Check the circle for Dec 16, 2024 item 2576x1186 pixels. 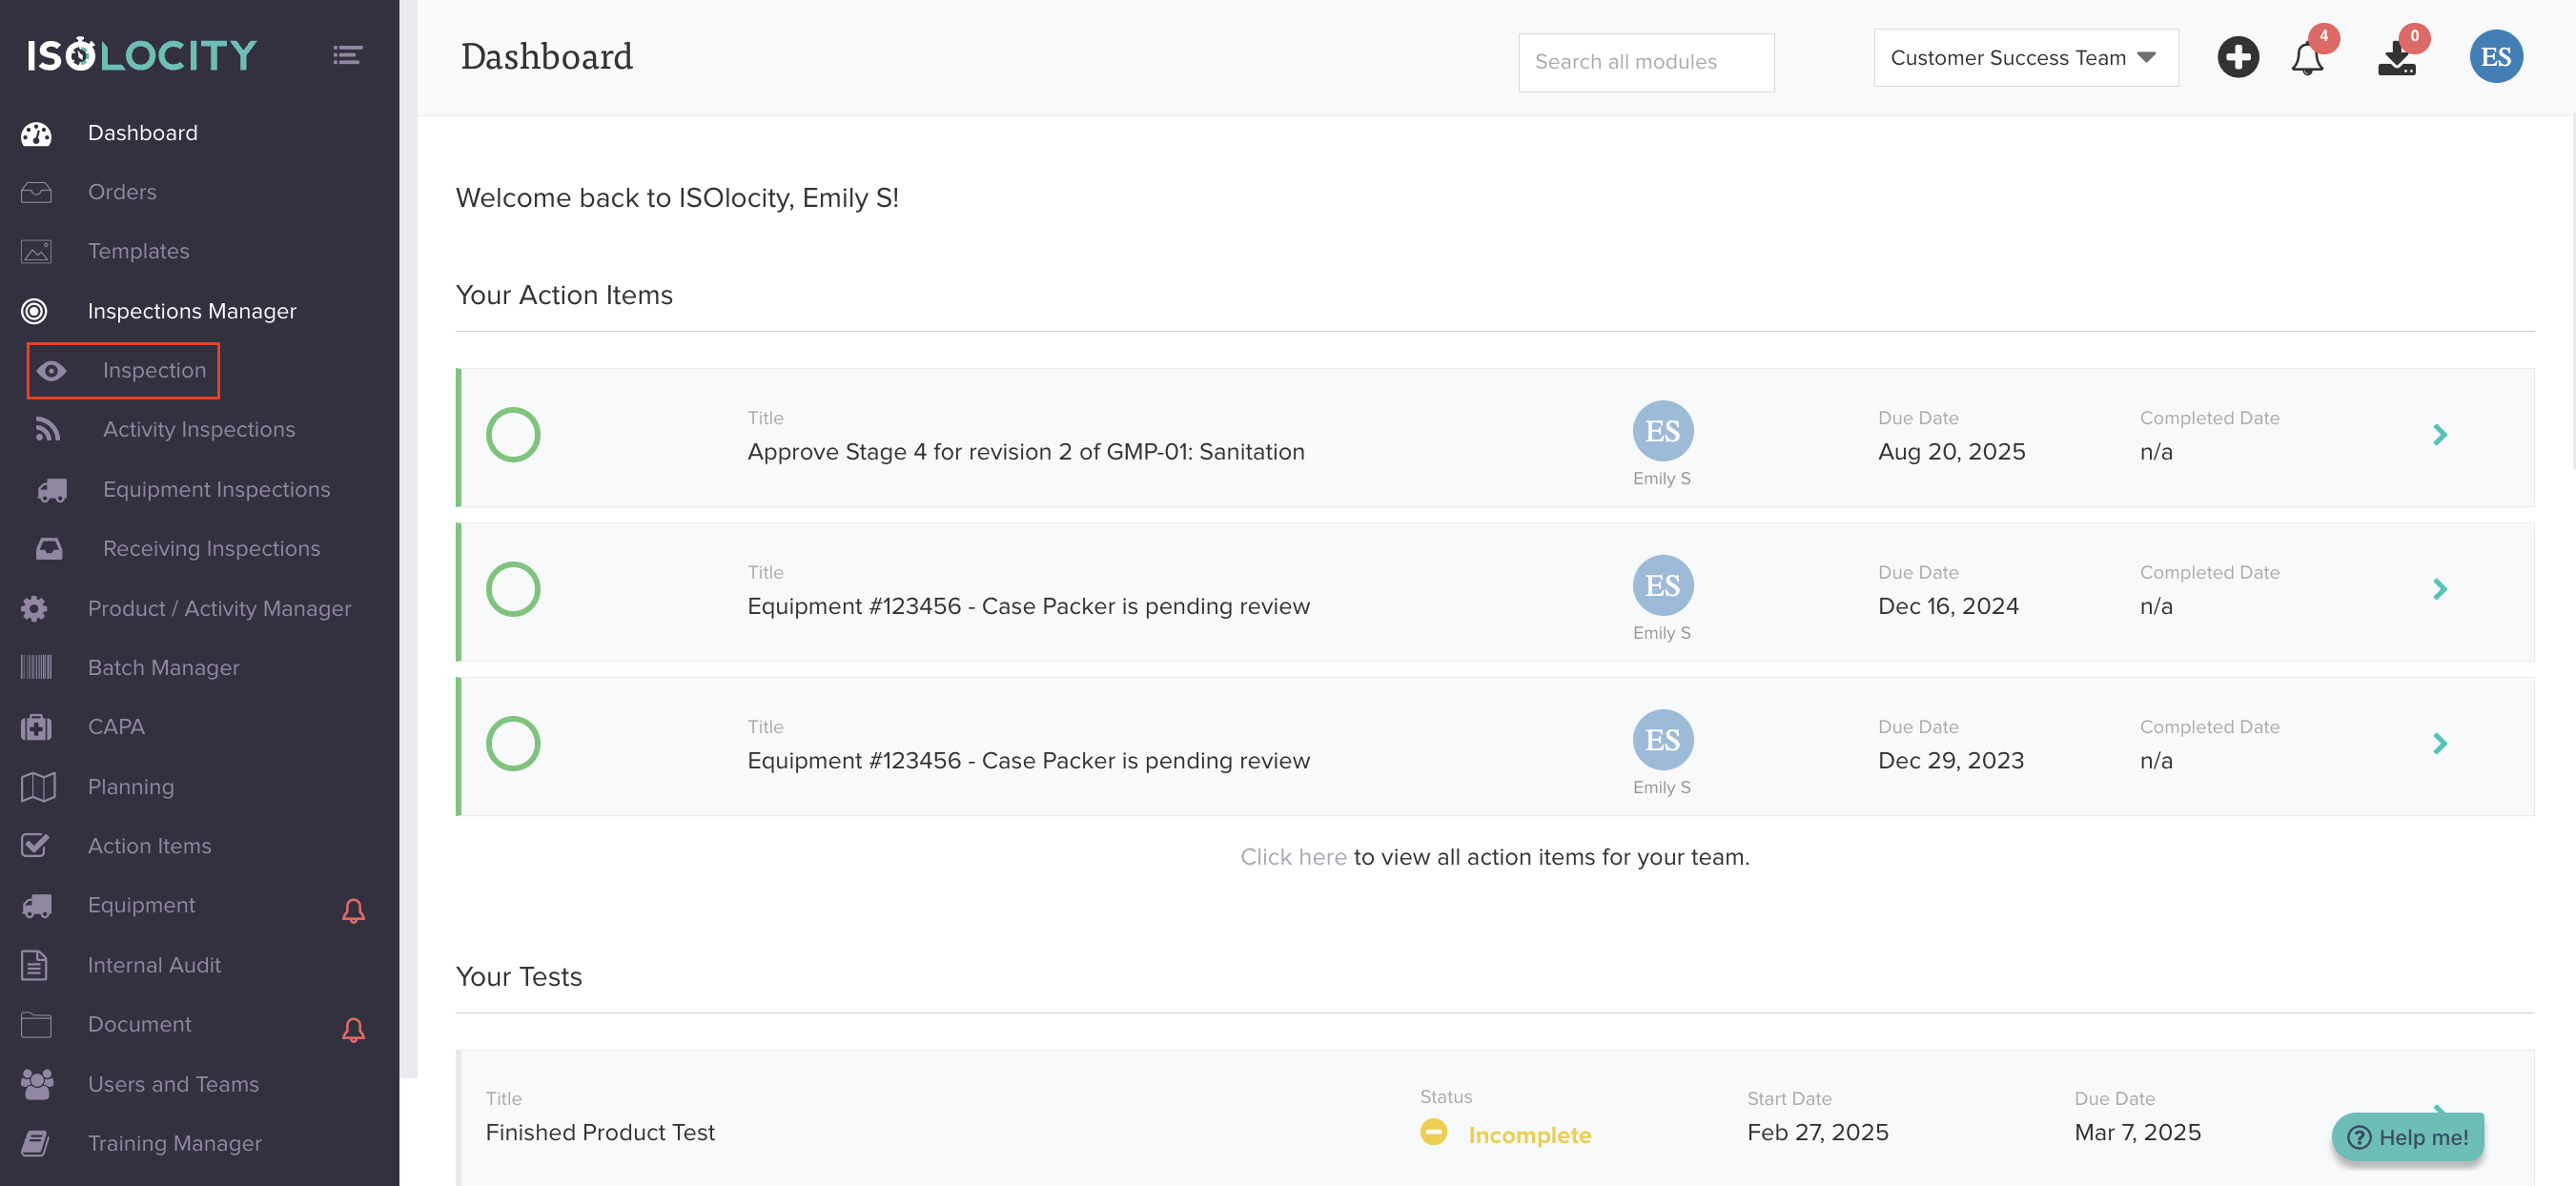513,589
